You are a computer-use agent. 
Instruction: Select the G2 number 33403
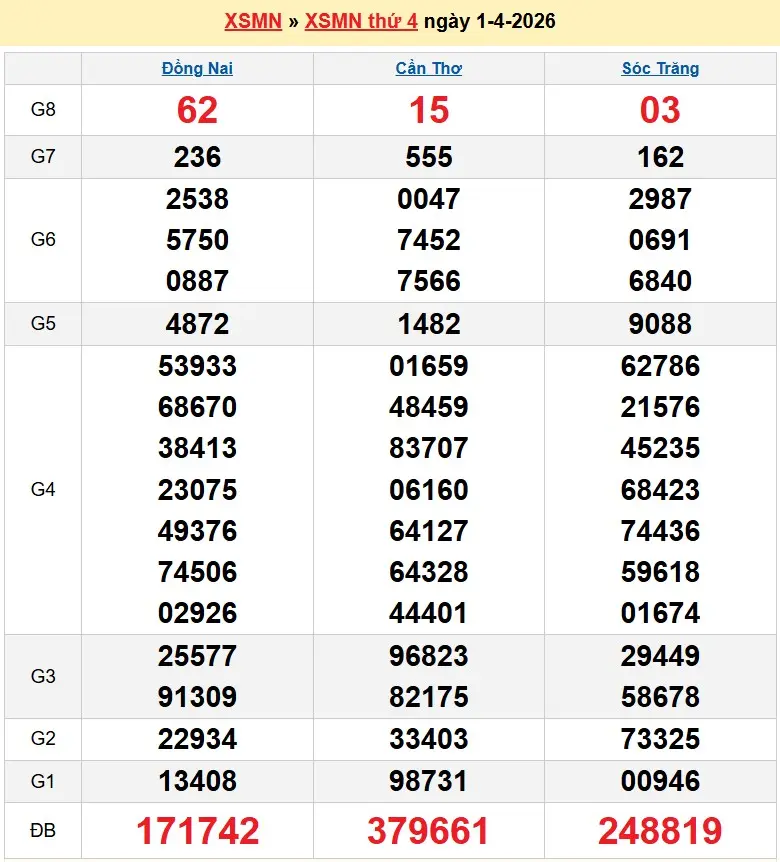tap(429, 739)
